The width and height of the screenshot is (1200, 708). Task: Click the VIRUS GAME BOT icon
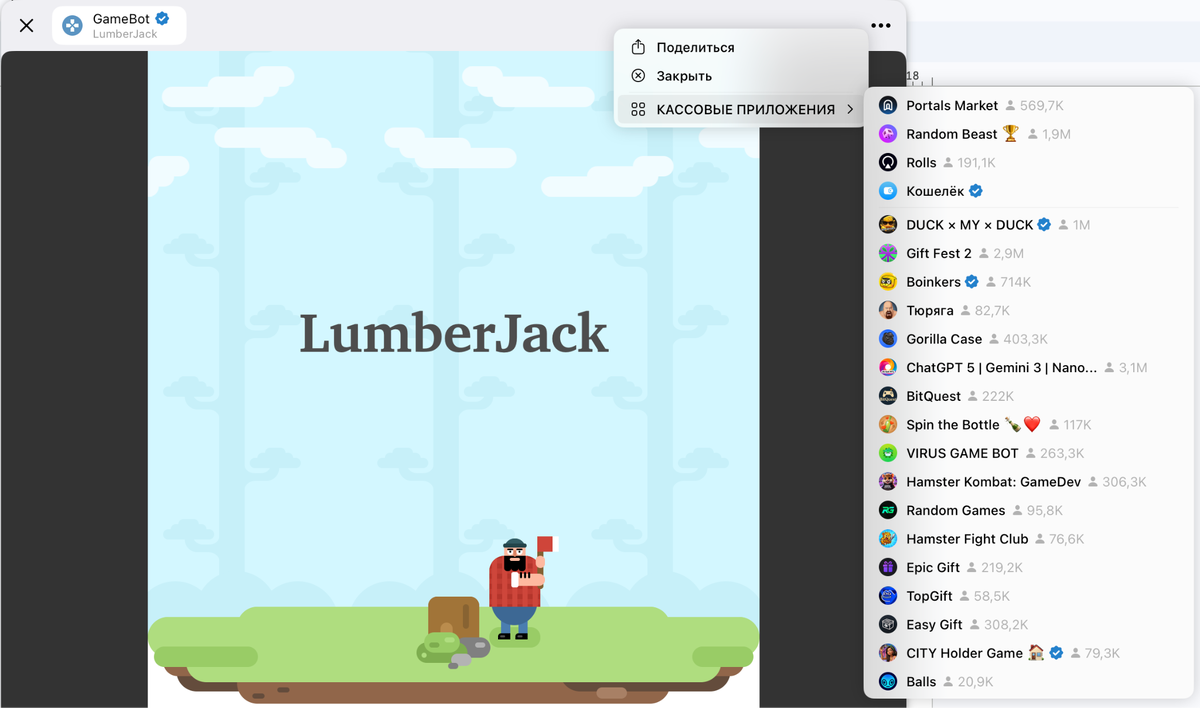(888, 453)
